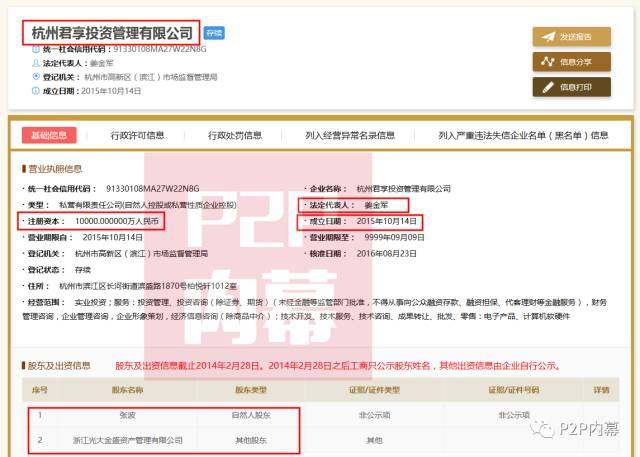Select the 注册资本 value 10000.000000万人民币

click(x=117, y=221)
